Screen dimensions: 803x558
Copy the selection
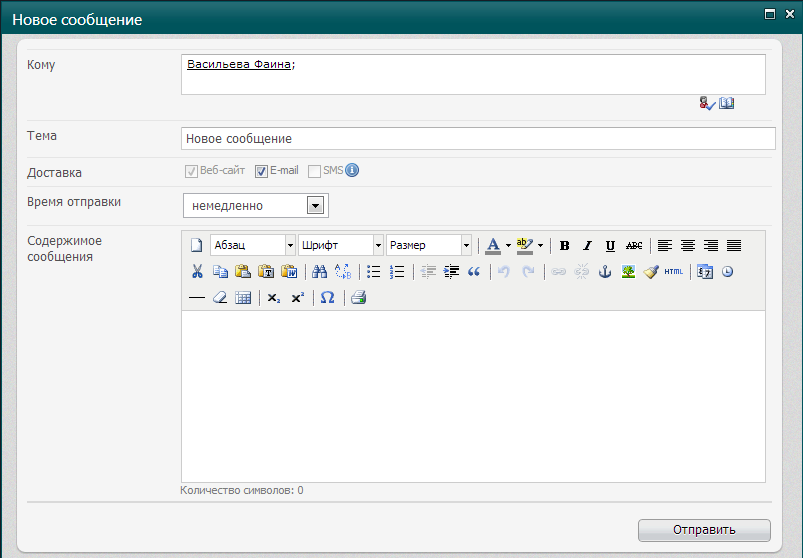220,271
